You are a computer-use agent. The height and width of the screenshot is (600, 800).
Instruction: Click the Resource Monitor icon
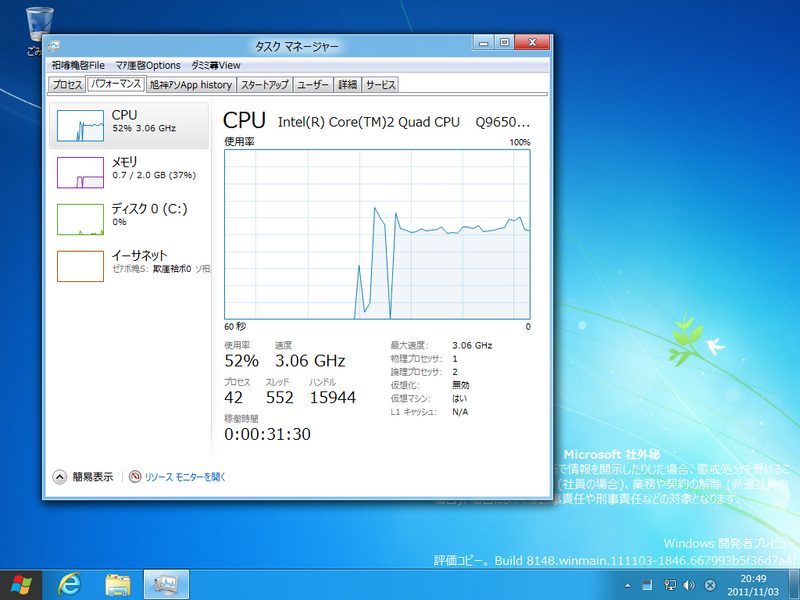pyautogui.click(x=135, y=477)
